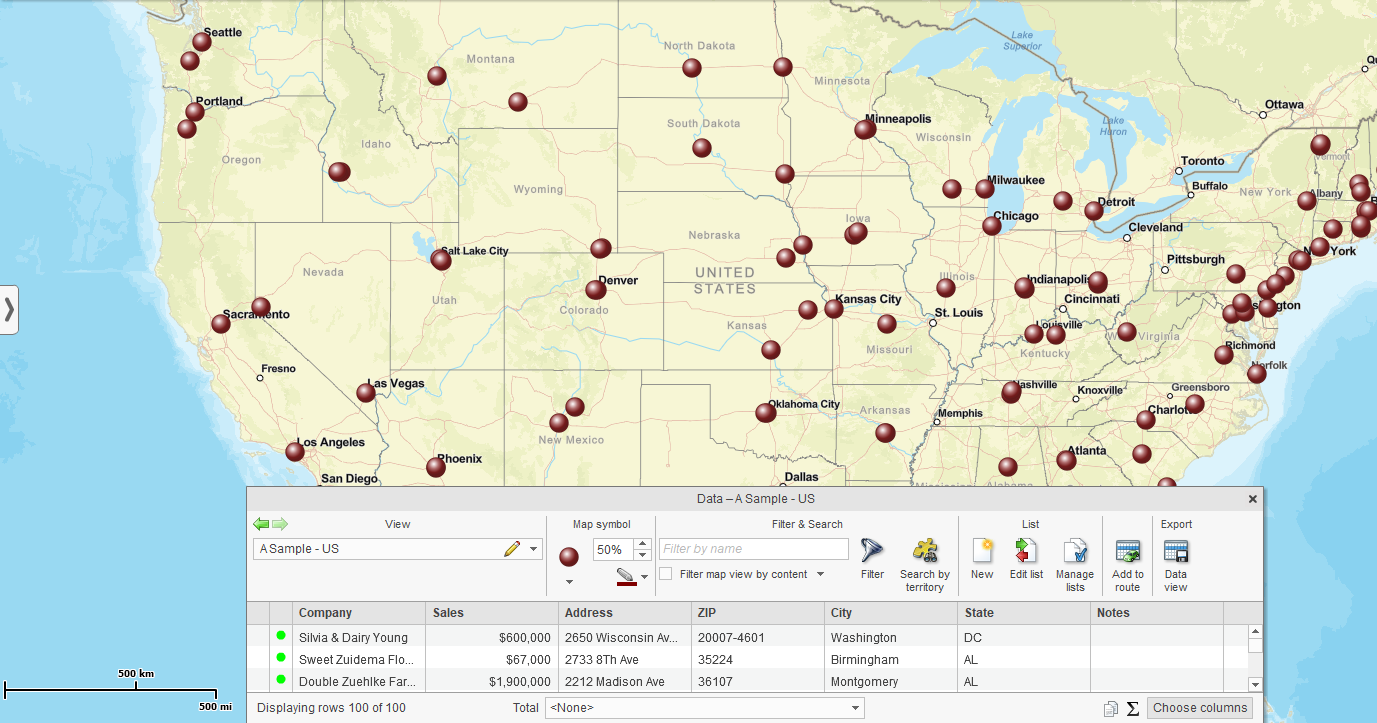
Task: Sort by the Notes column header
Action: [x=1157, y=613]
